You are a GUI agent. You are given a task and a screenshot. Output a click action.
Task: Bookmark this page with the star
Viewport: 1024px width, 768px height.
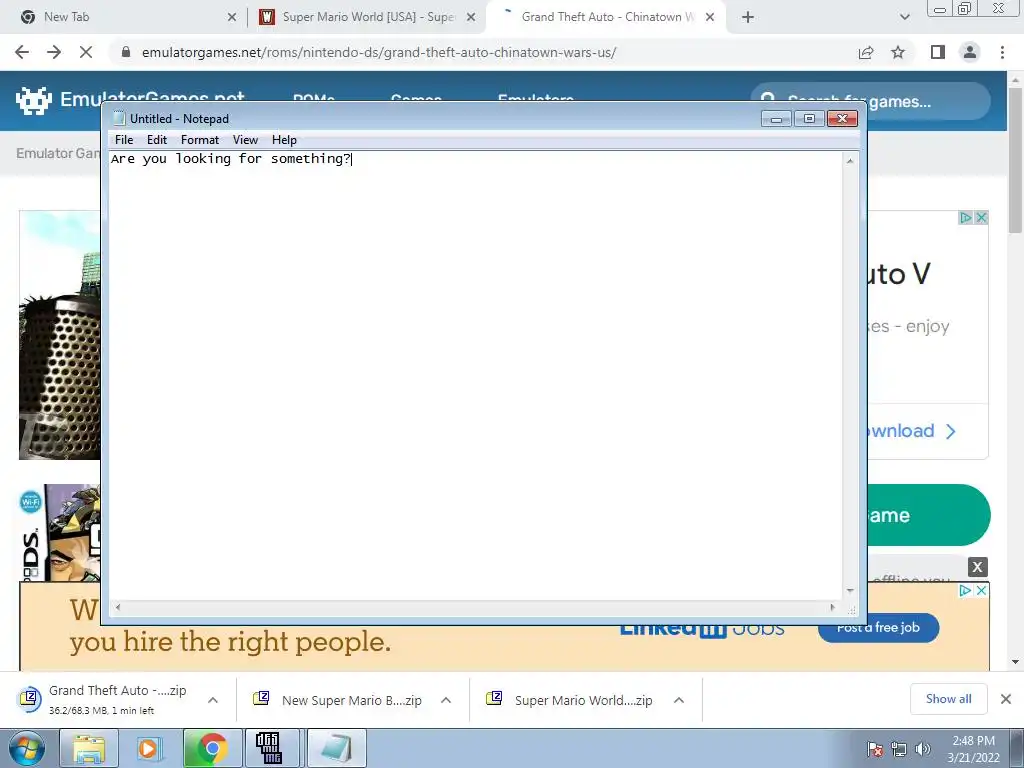(x=898, y=52)
